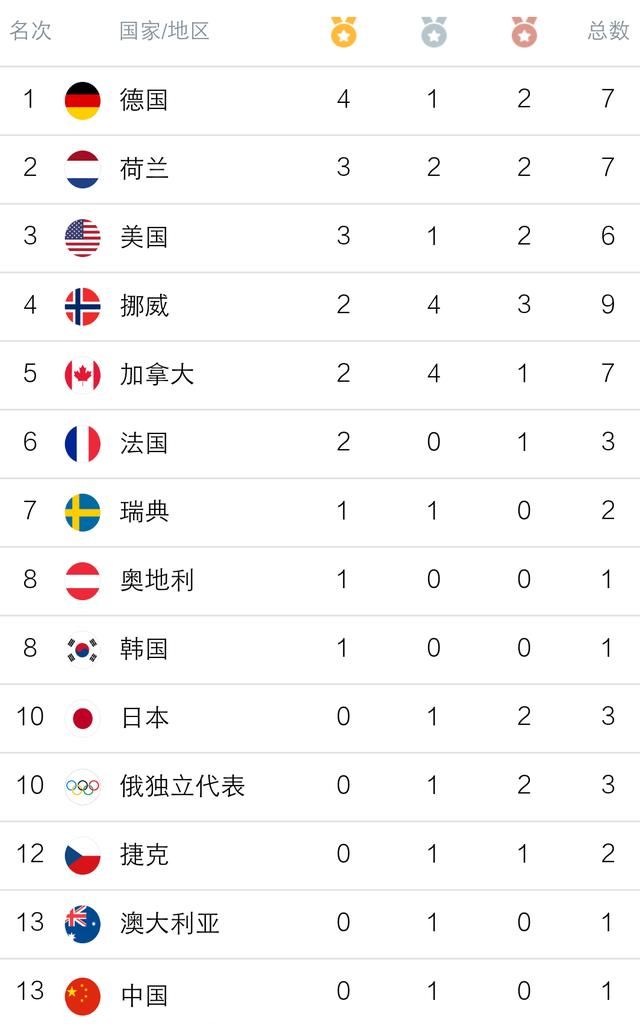This screenshot has width=640, height=1024.
Task: Click the silver medal column icon
Action: click(x=434, y=31)
